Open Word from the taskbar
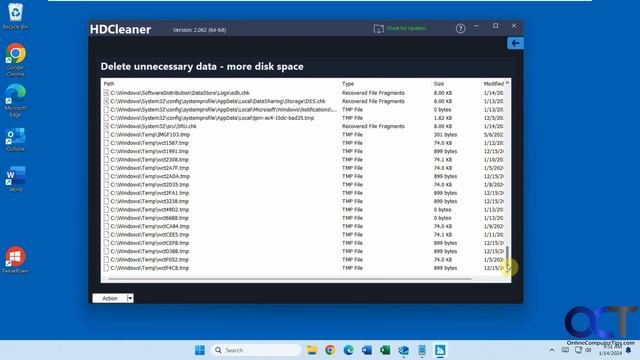This screenshot has width=640, height=360. pos(367,350)
